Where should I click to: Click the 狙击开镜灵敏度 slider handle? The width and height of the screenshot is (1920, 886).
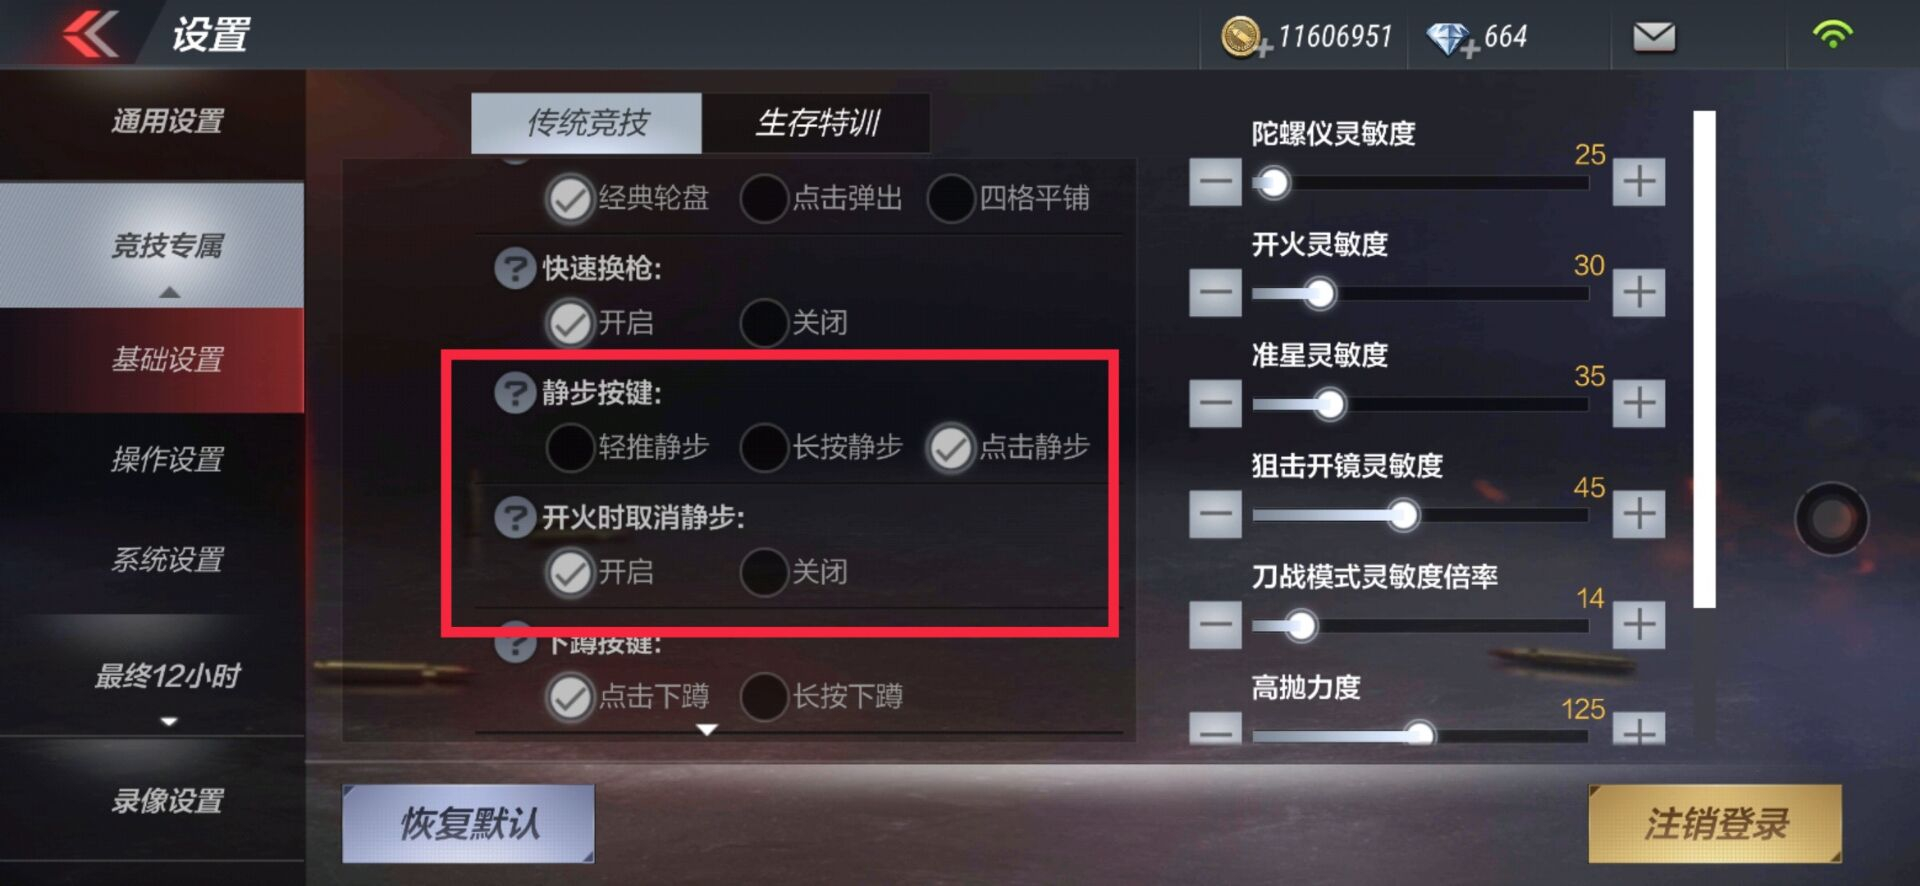tap(1402, 515)
